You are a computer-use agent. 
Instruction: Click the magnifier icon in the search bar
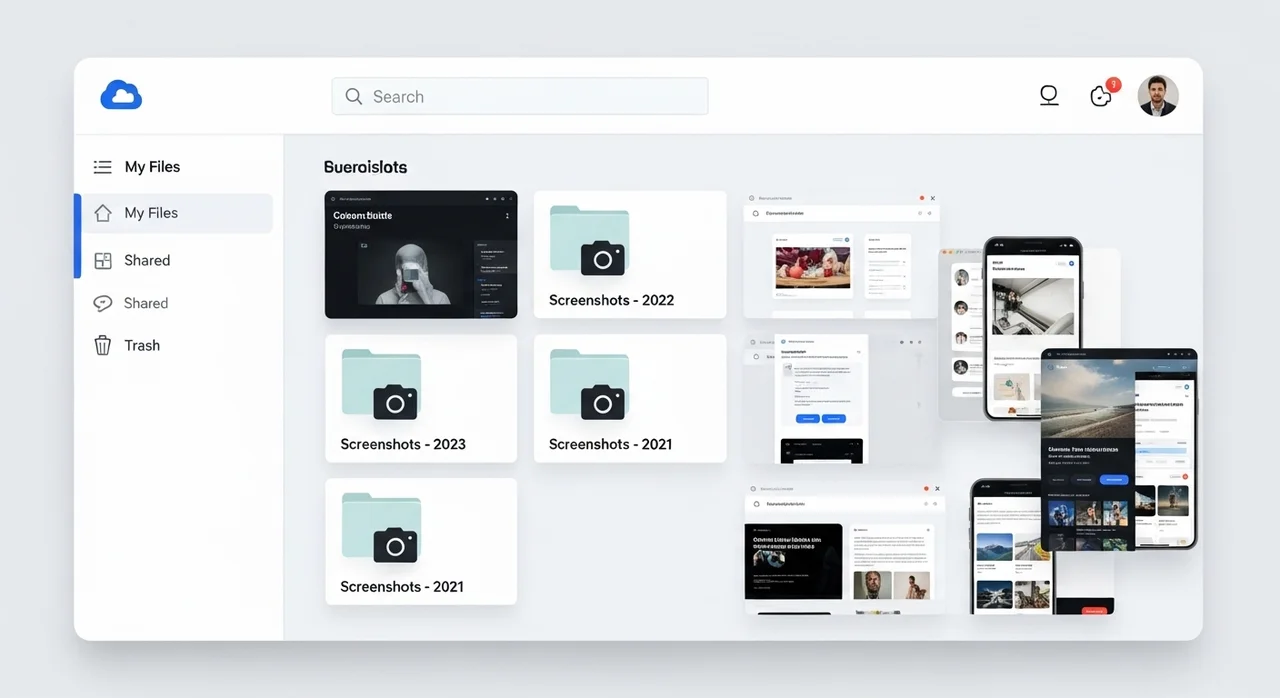point(353,97)
